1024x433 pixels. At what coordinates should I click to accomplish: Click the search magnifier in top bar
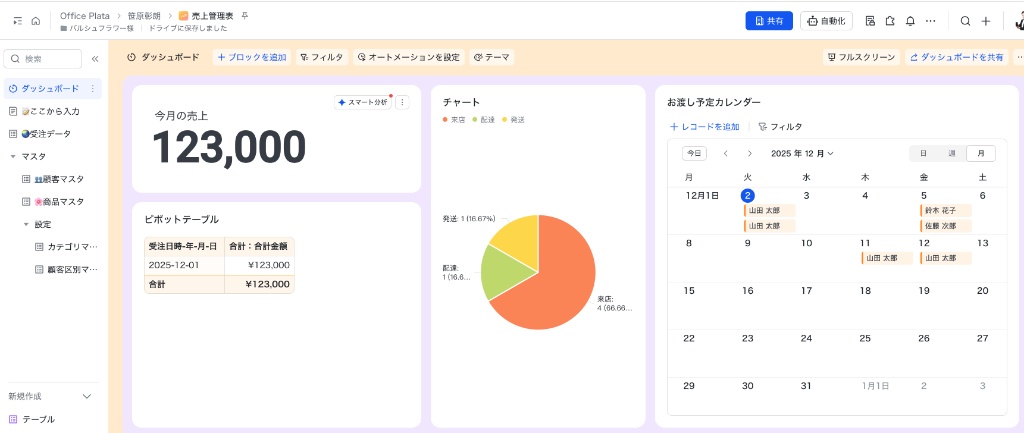(965, 21)
